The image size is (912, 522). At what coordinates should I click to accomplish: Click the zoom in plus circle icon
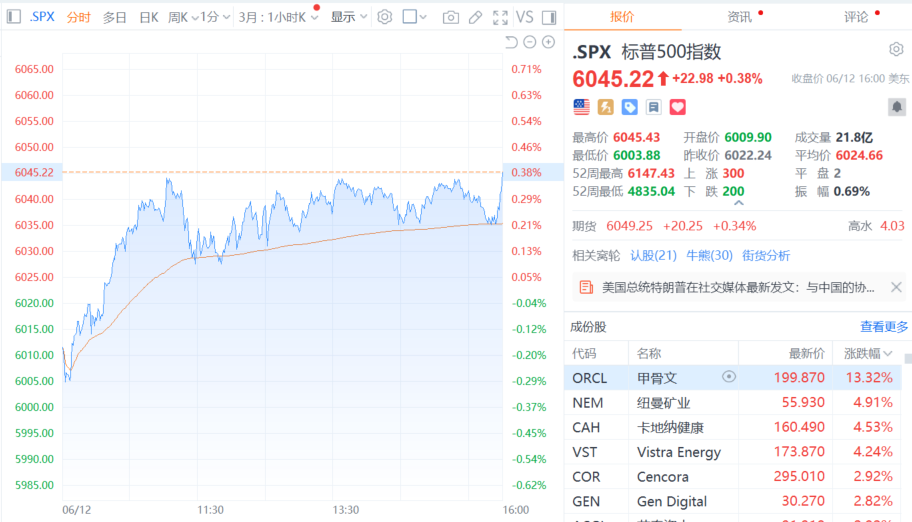click(x=549, y=42)
